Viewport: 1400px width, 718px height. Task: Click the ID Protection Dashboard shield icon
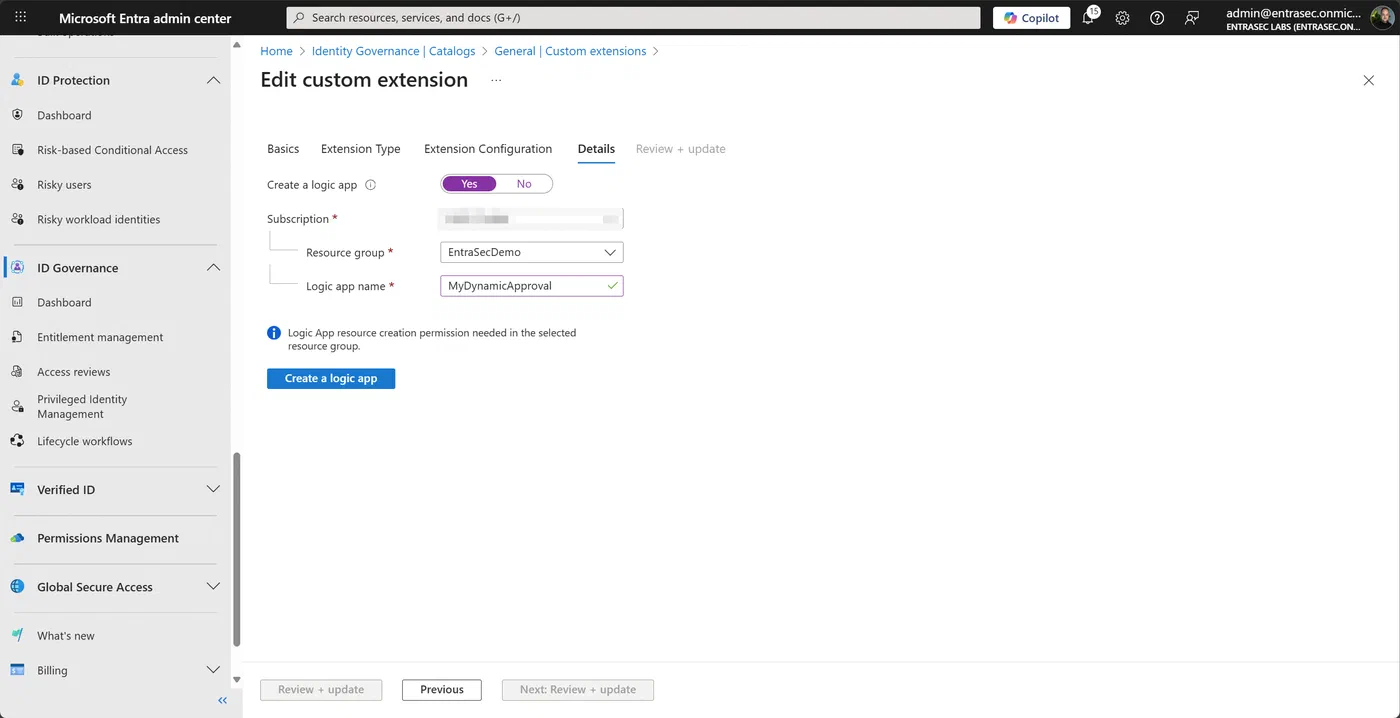coord(17,115)
